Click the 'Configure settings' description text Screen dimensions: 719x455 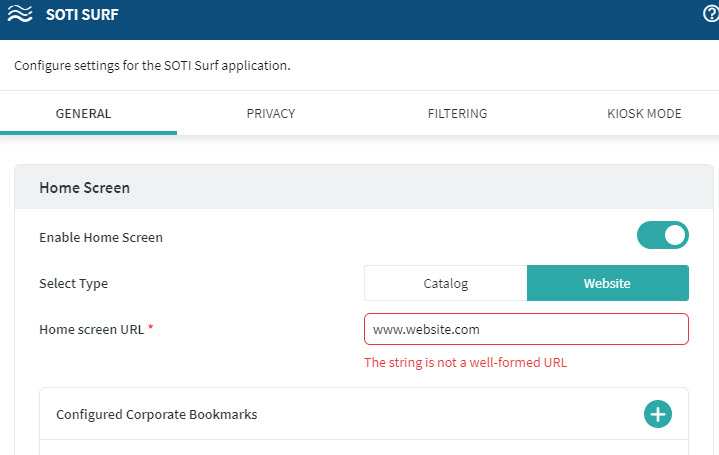tap(152, 66)
